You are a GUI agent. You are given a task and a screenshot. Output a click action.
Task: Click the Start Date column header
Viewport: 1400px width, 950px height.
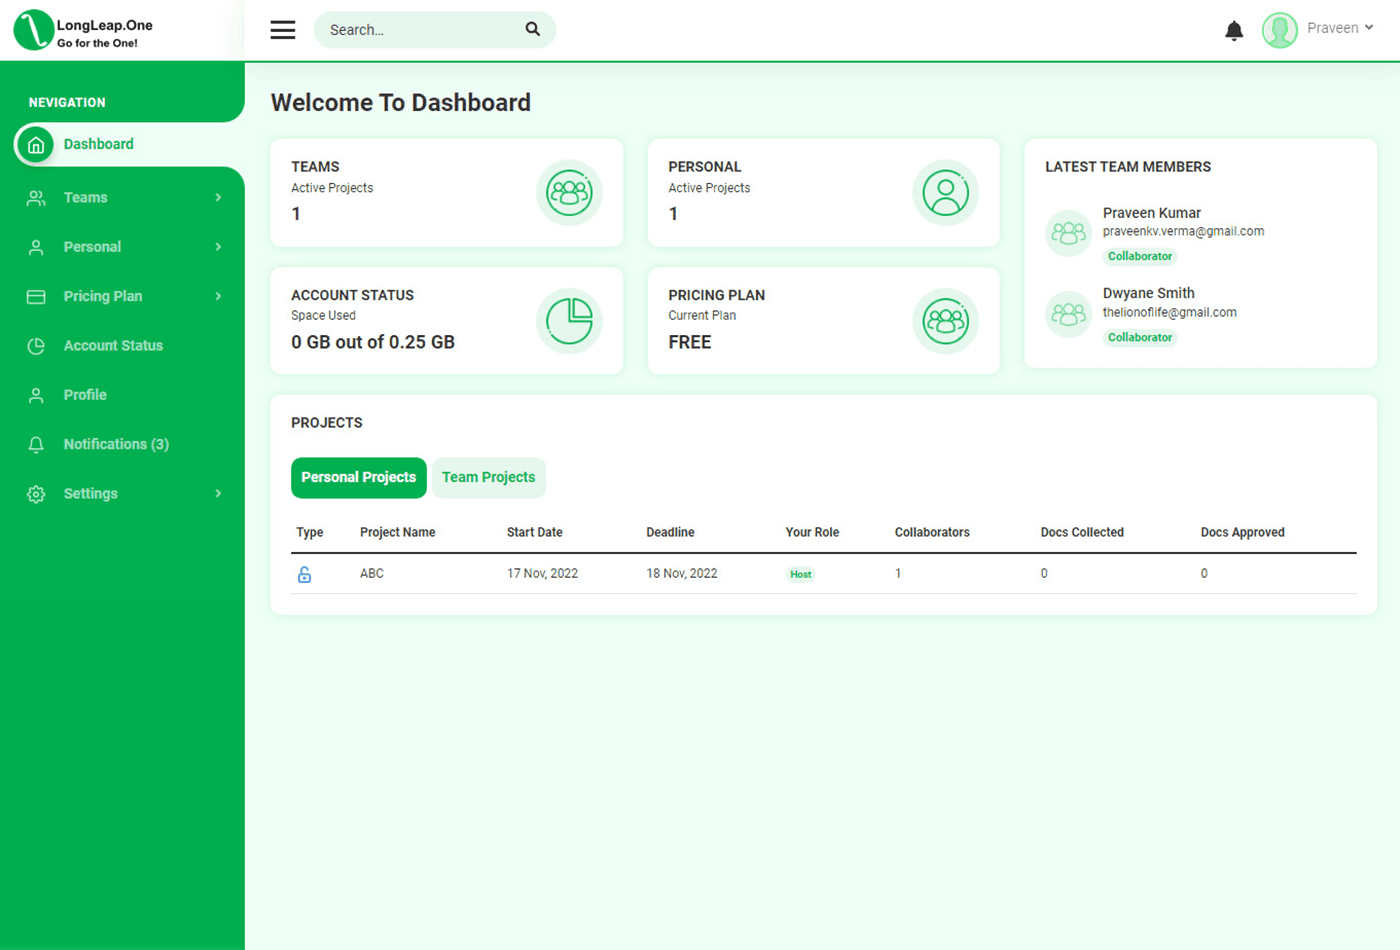[x=535, y=532]
